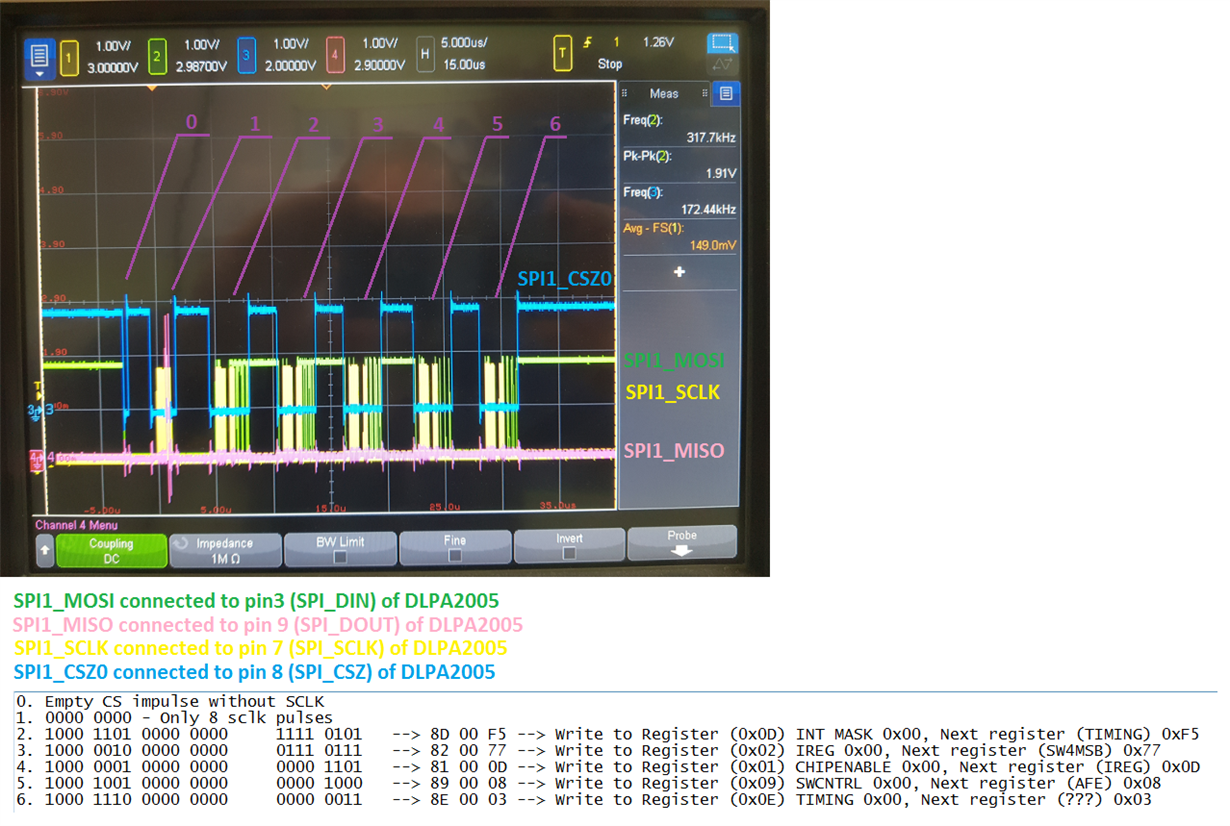Click line 1 Only 8 sclk pulses
The image size is (1230, 826).
pyautogui.click(x=175, y=717)
